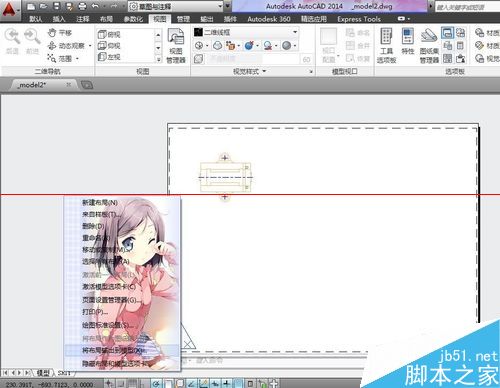Open the Express Tools ribbon tab
The width and height of the screenshot is (500, 388).
click(359, 19)
